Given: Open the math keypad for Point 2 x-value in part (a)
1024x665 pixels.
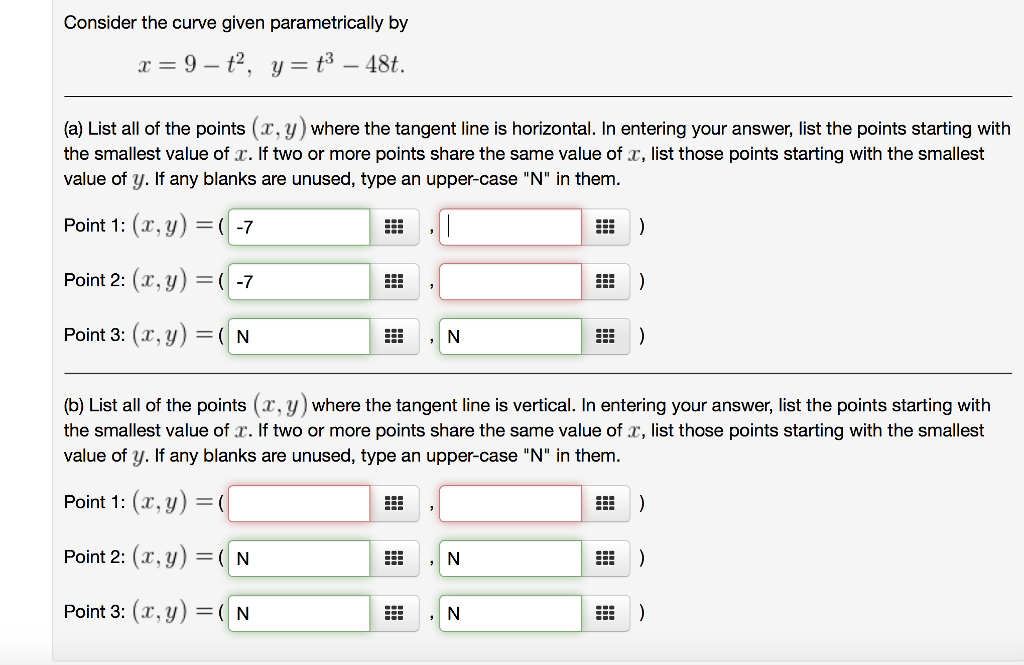Looking at the screenshot, I should pyautogui.click(x=395, y=281).
